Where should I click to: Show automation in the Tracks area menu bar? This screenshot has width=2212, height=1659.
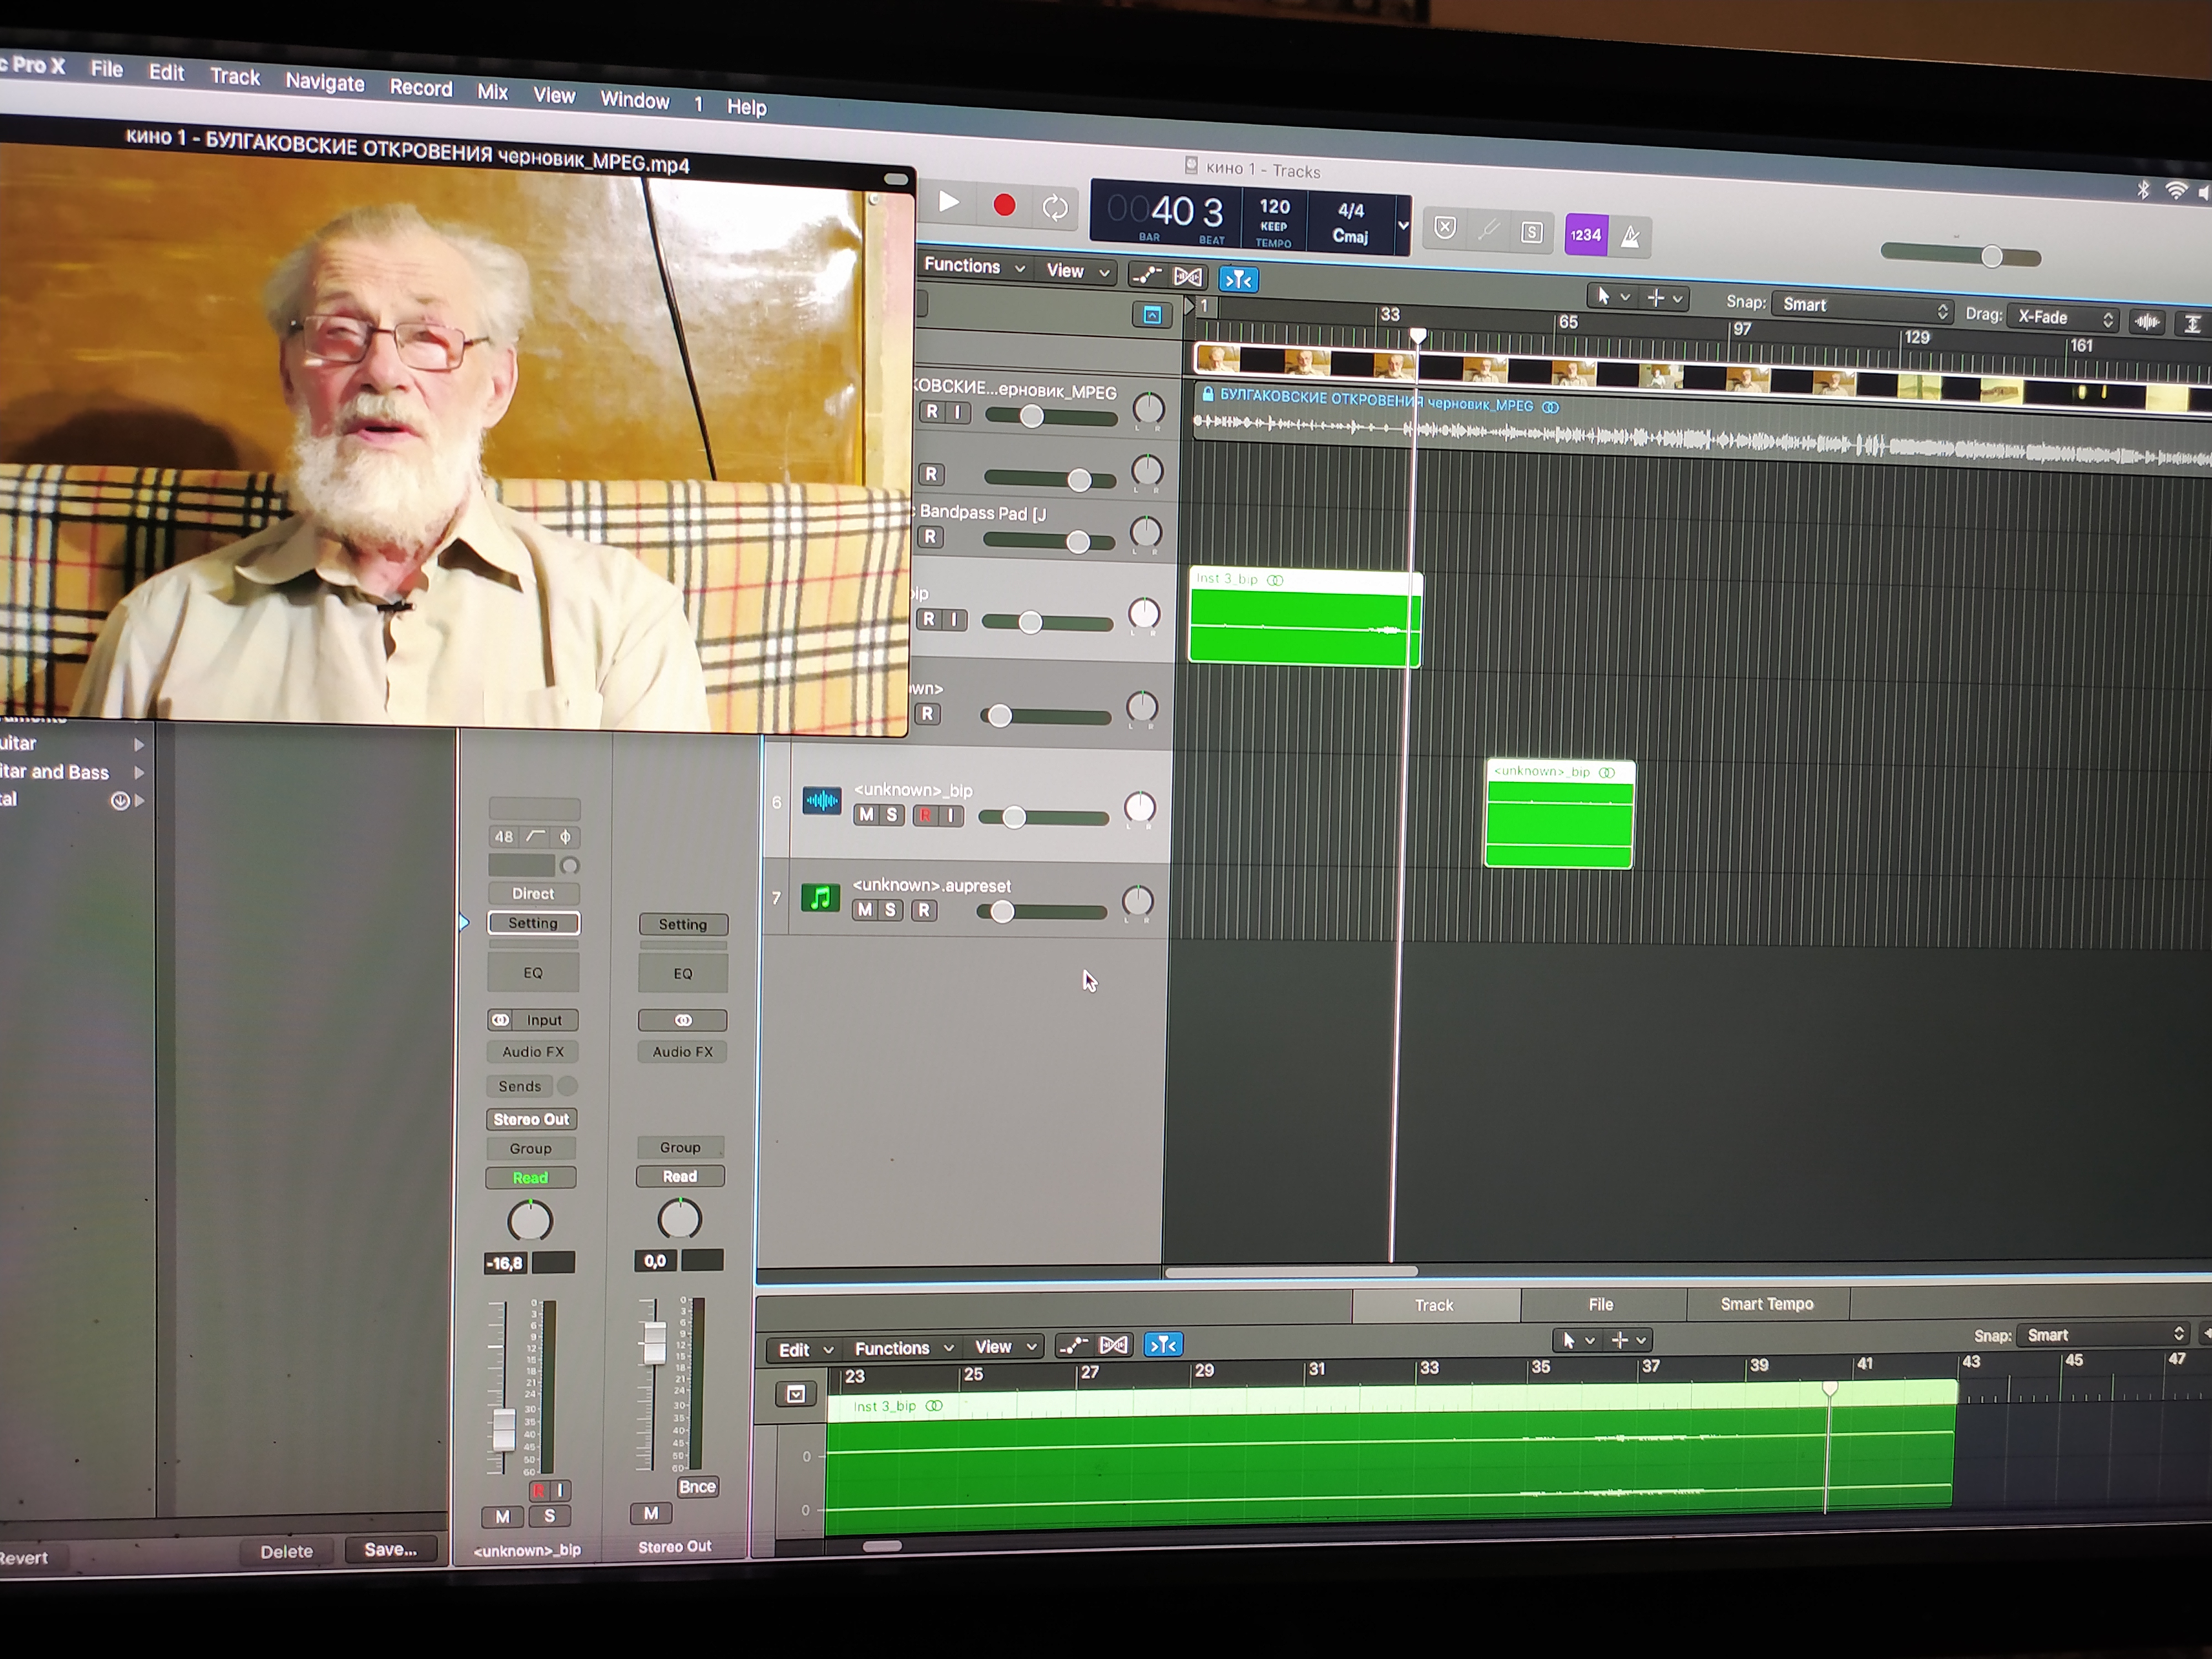pyautogui.click(x=1146, y=275)
